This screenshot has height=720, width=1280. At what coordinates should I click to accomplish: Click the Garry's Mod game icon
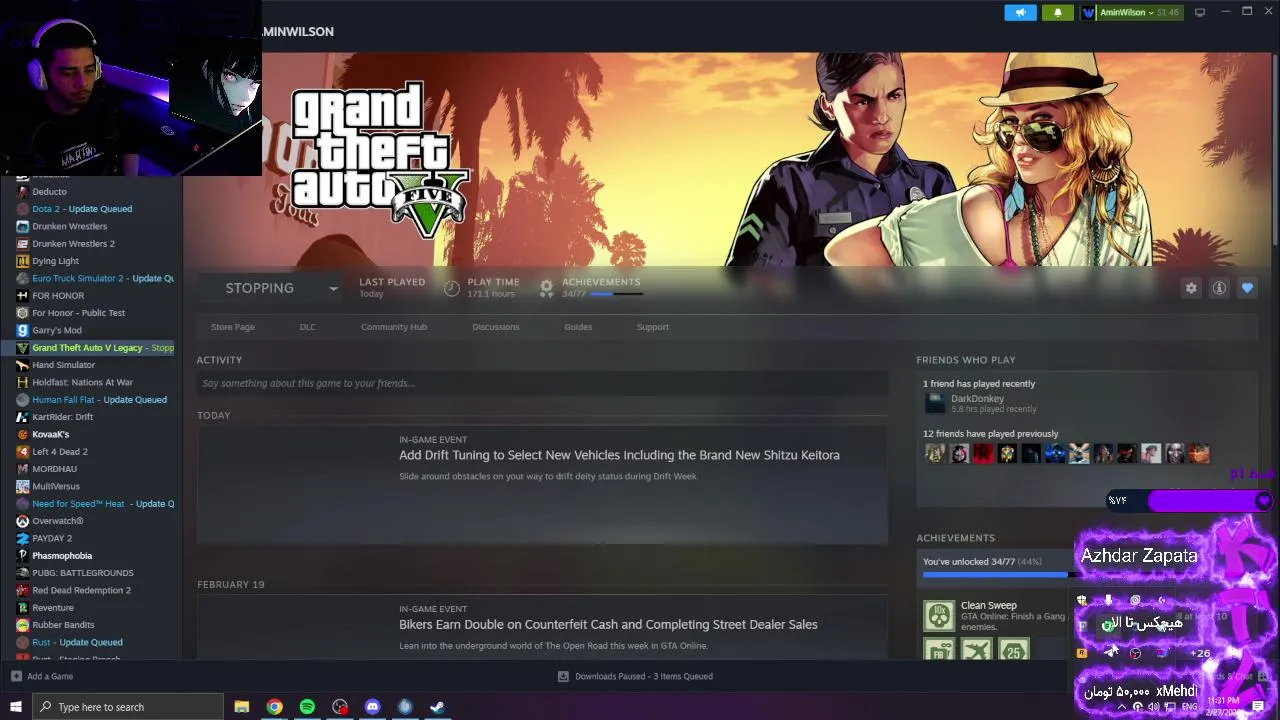[x=22, y=330]
